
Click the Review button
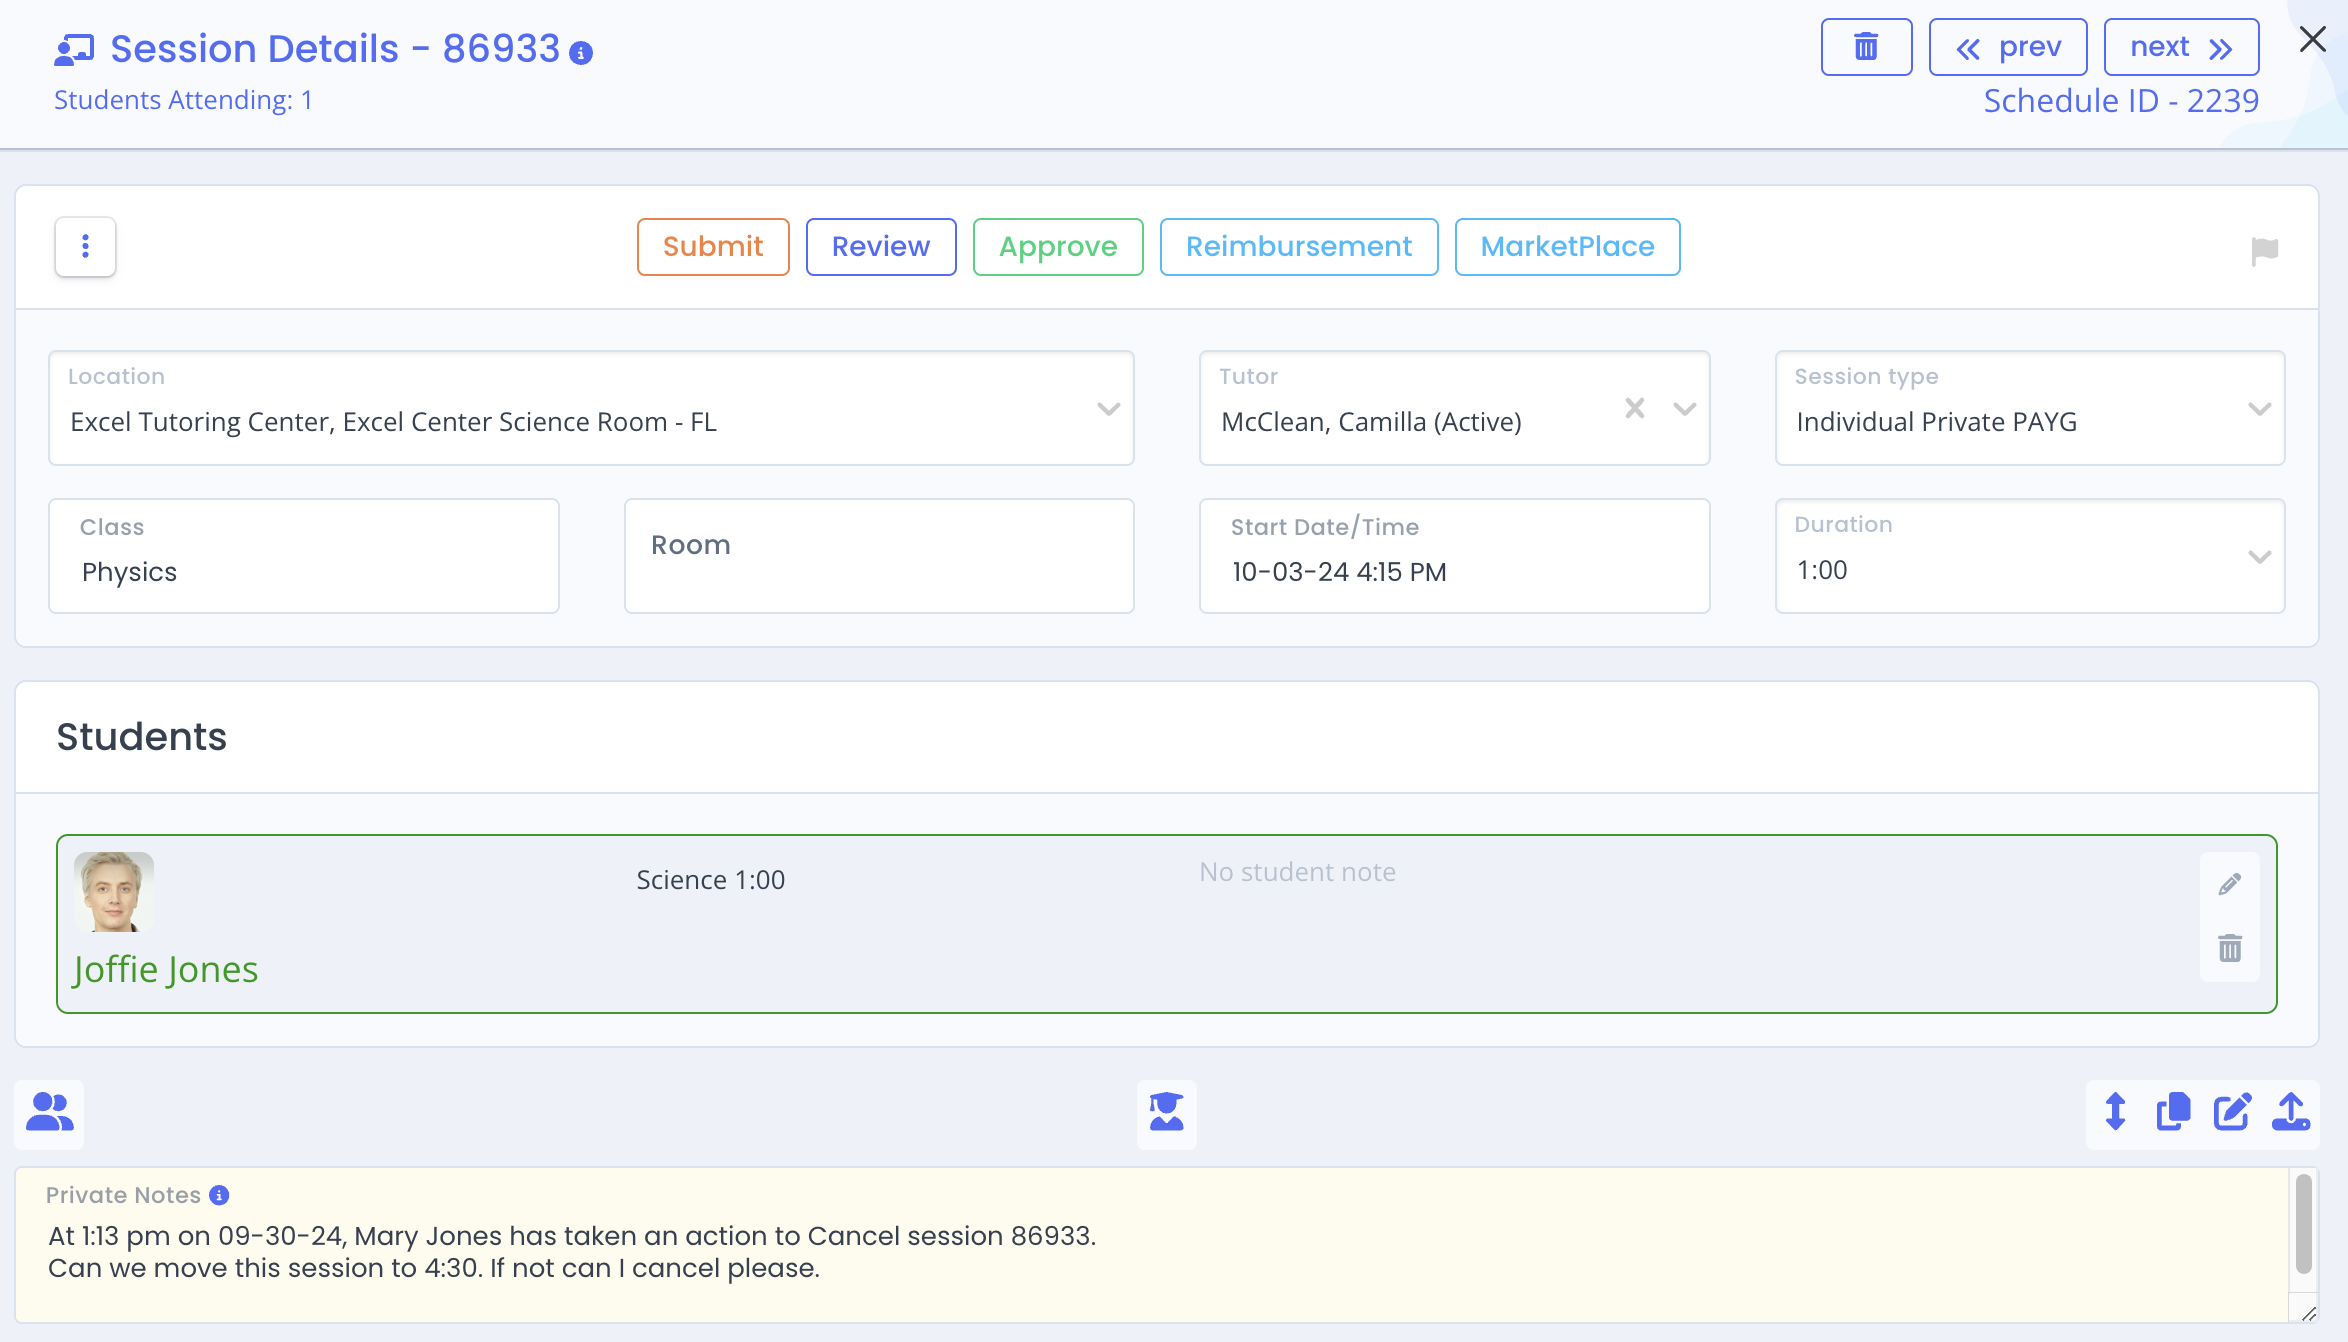(881, 247)
